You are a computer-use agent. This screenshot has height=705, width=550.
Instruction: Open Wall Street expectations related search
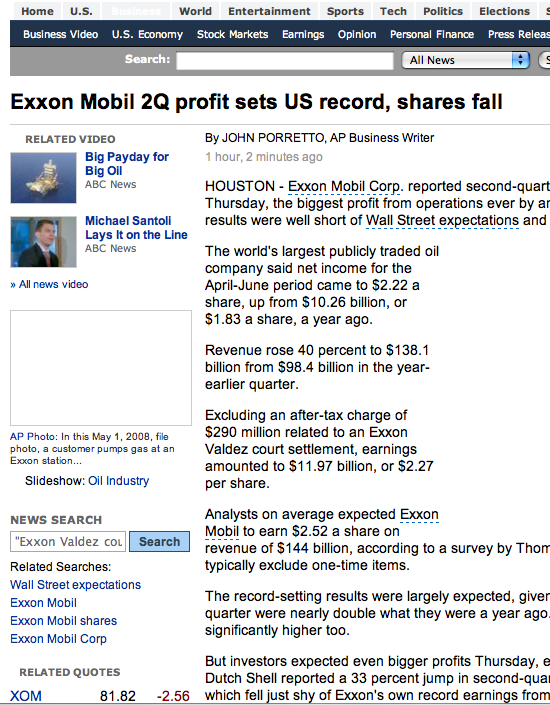tap(76, 585)
